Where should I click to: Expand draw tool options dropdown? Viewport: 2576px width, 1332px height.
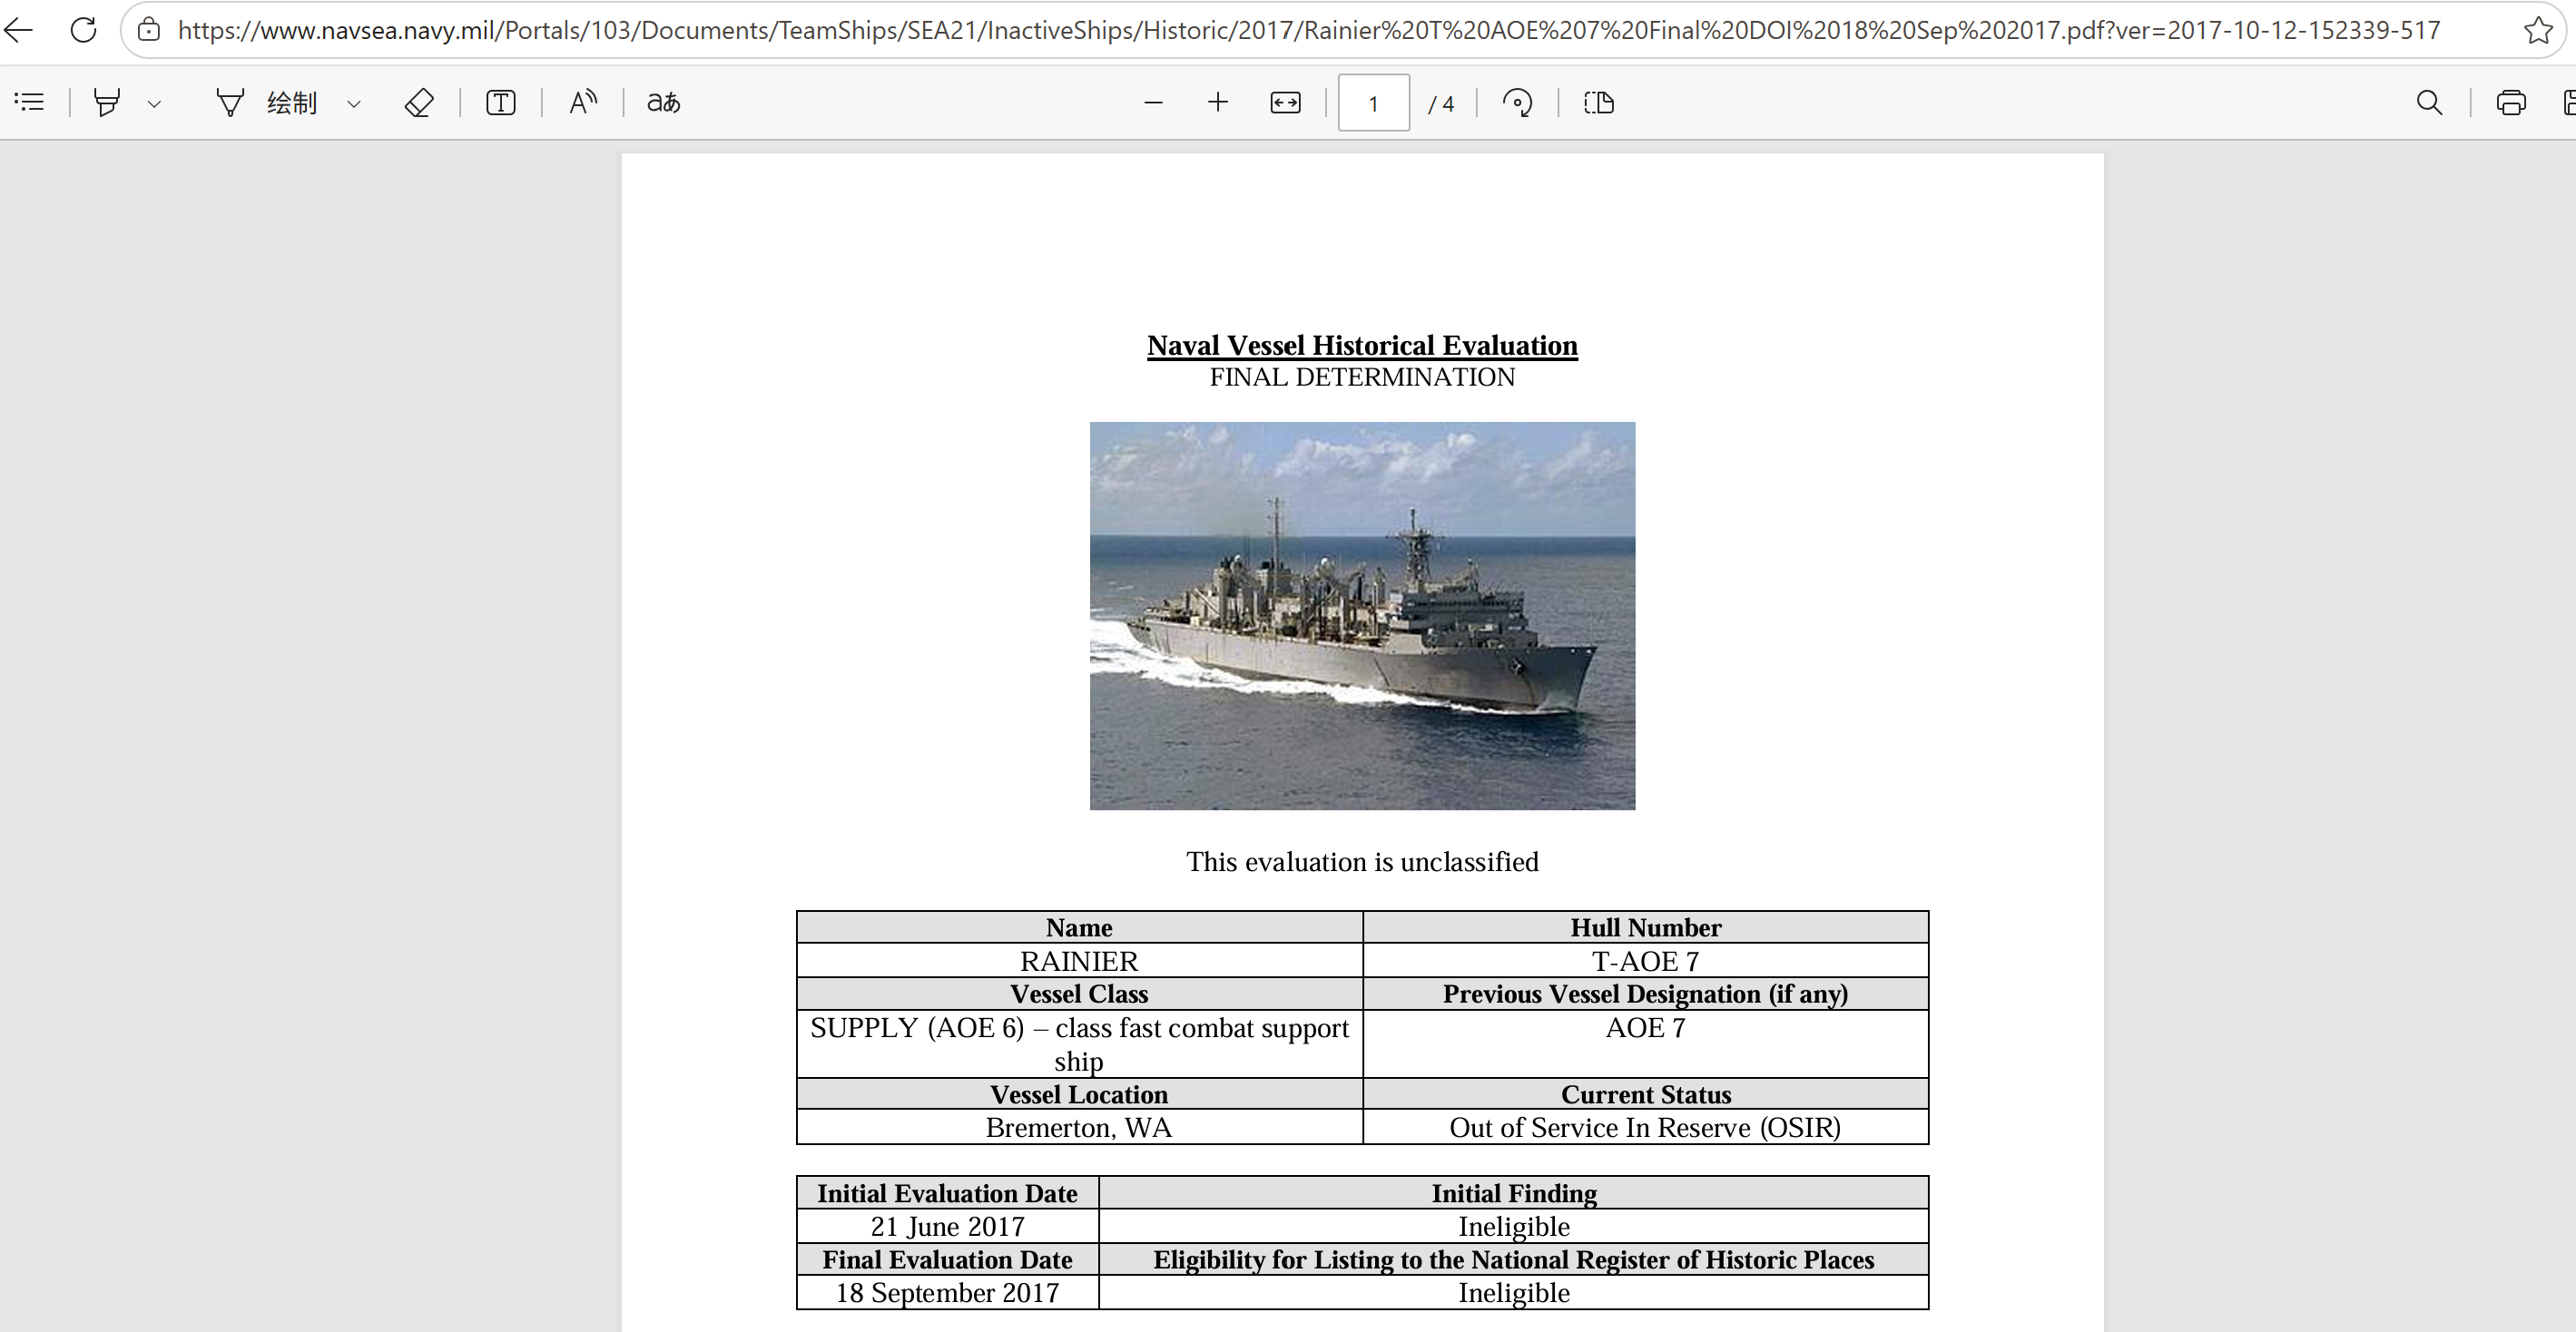point(353,103)
